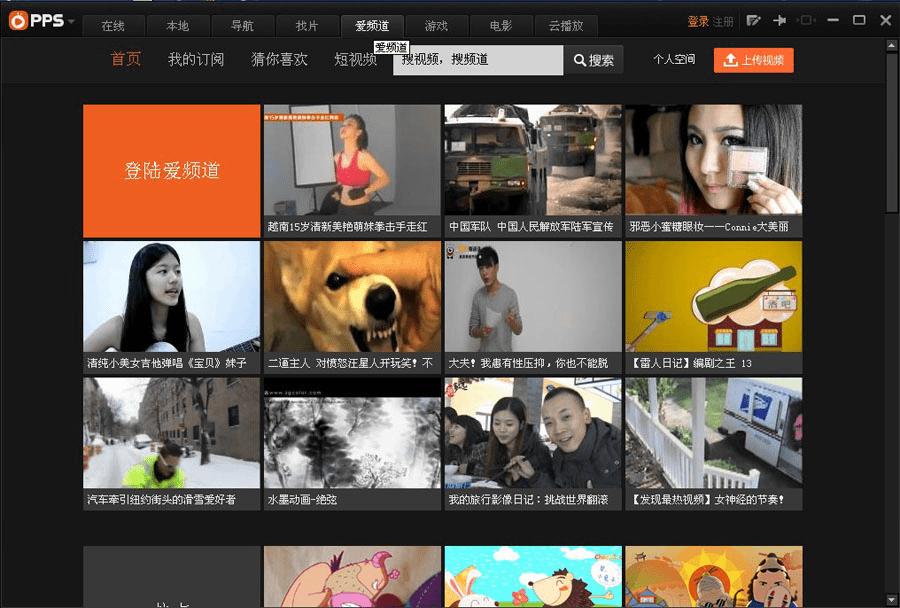This screenshot has height=608, width=900.
Task: Click the scrollbar up arrow
Action: [891, 45]
